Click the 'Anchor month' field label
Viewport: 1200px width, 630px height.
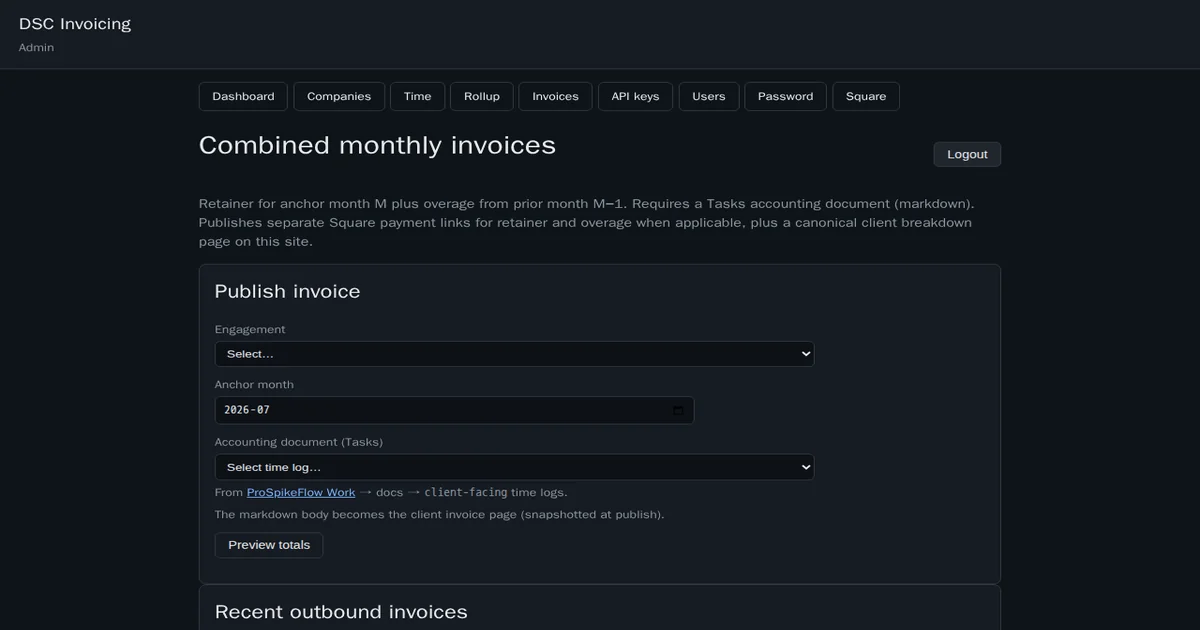click(x=254, y=384)
